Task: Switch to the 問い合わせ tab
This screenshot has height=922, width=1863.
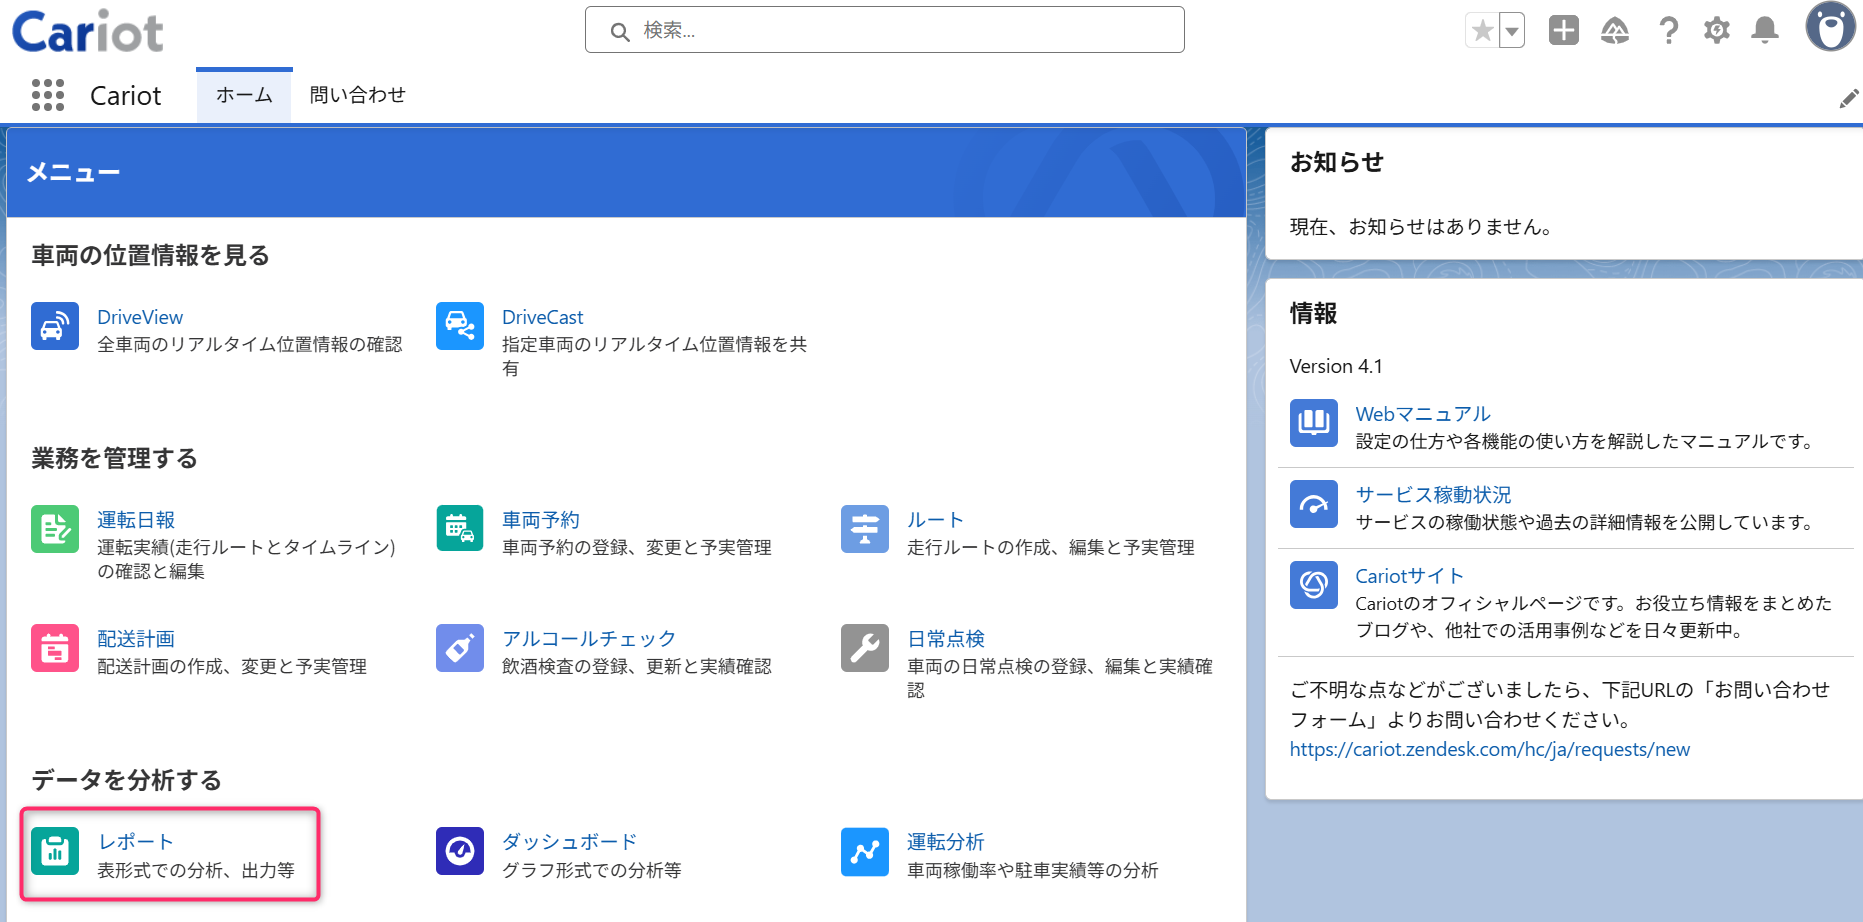Action: 357,95
